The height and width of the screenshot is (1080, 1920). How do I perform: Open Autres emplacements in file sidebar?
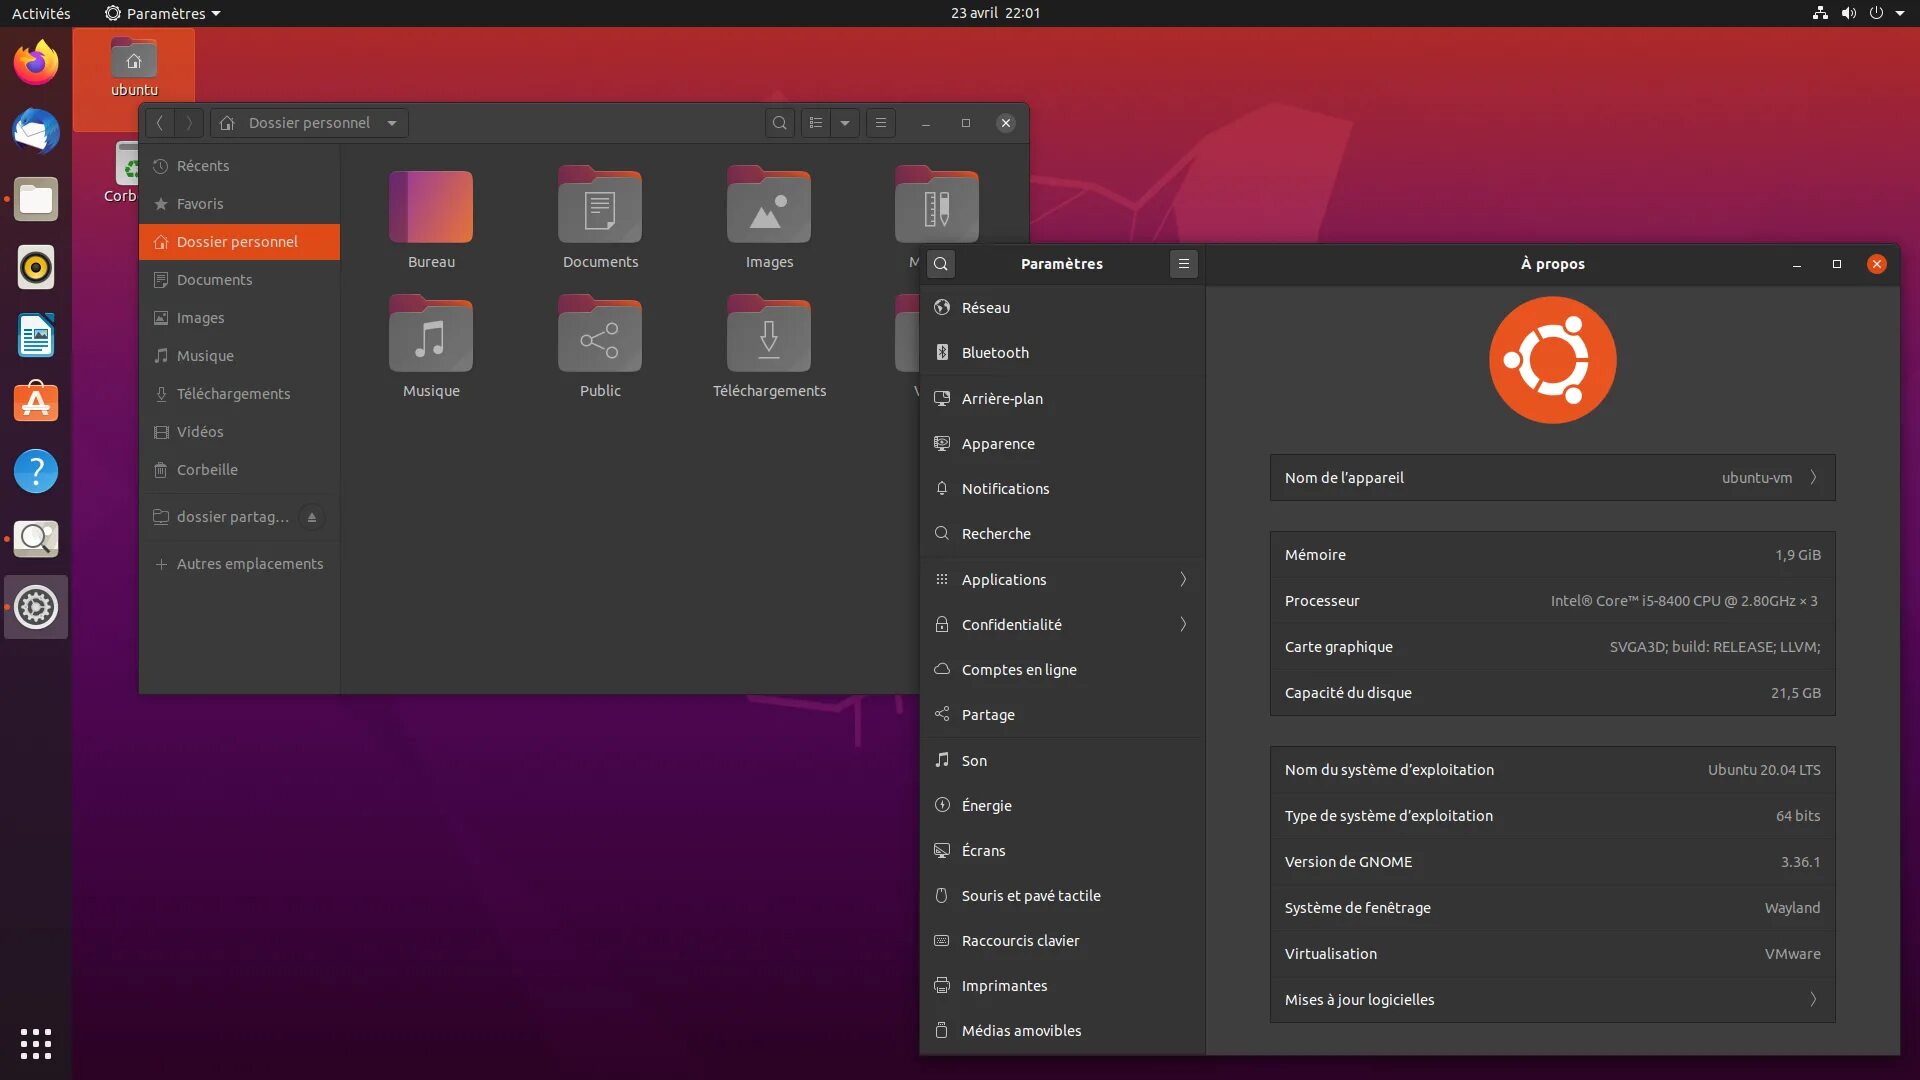point(249,564)
